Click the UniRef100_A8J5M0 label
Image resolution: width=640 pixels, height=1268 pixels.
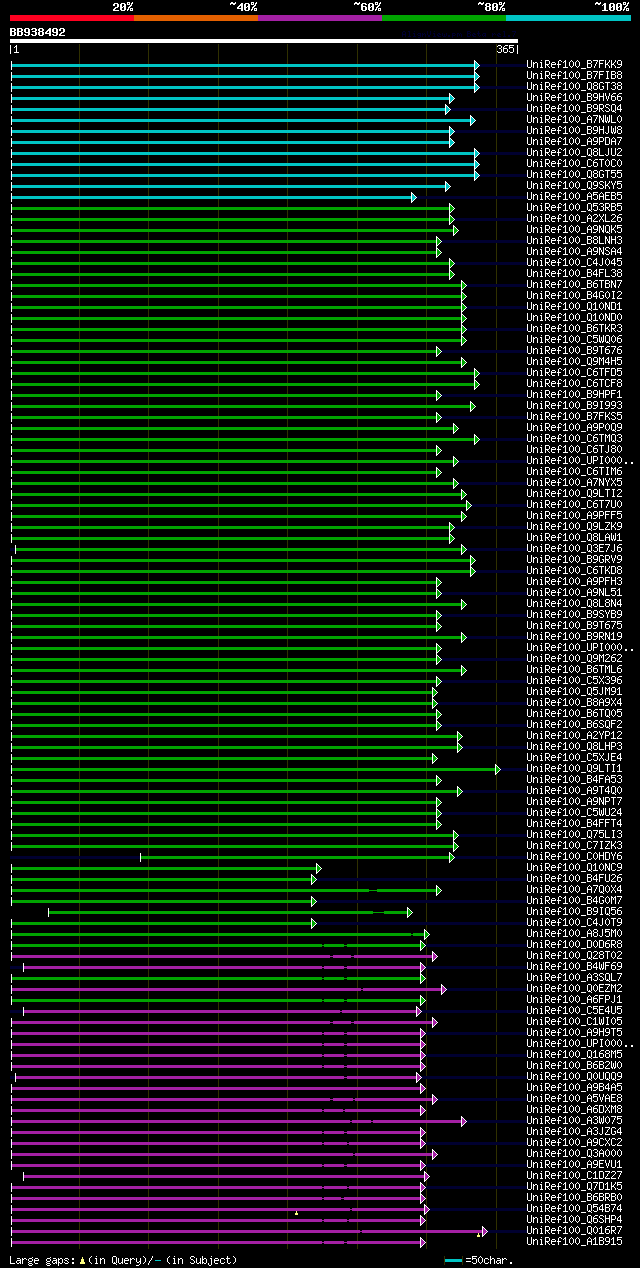click(x=574, y=934)
